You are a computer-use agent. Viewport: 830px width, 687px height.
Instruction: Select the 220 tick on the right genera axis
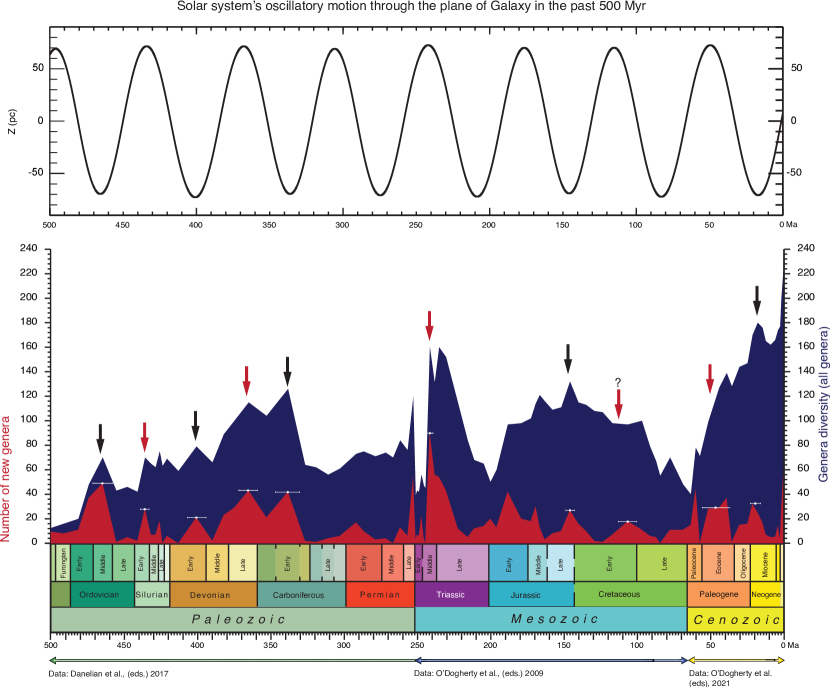point(806,273)
